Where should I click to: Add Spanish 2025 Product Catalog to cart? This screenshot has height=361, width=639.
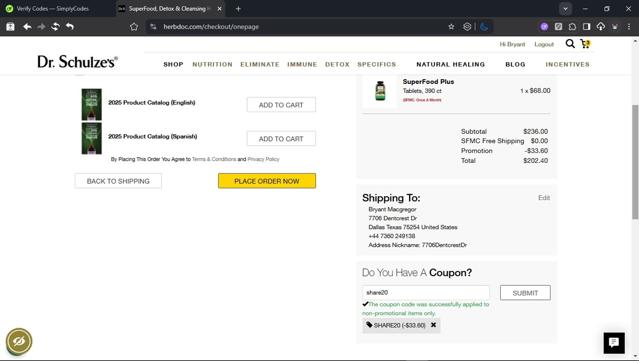coord(281,139)
